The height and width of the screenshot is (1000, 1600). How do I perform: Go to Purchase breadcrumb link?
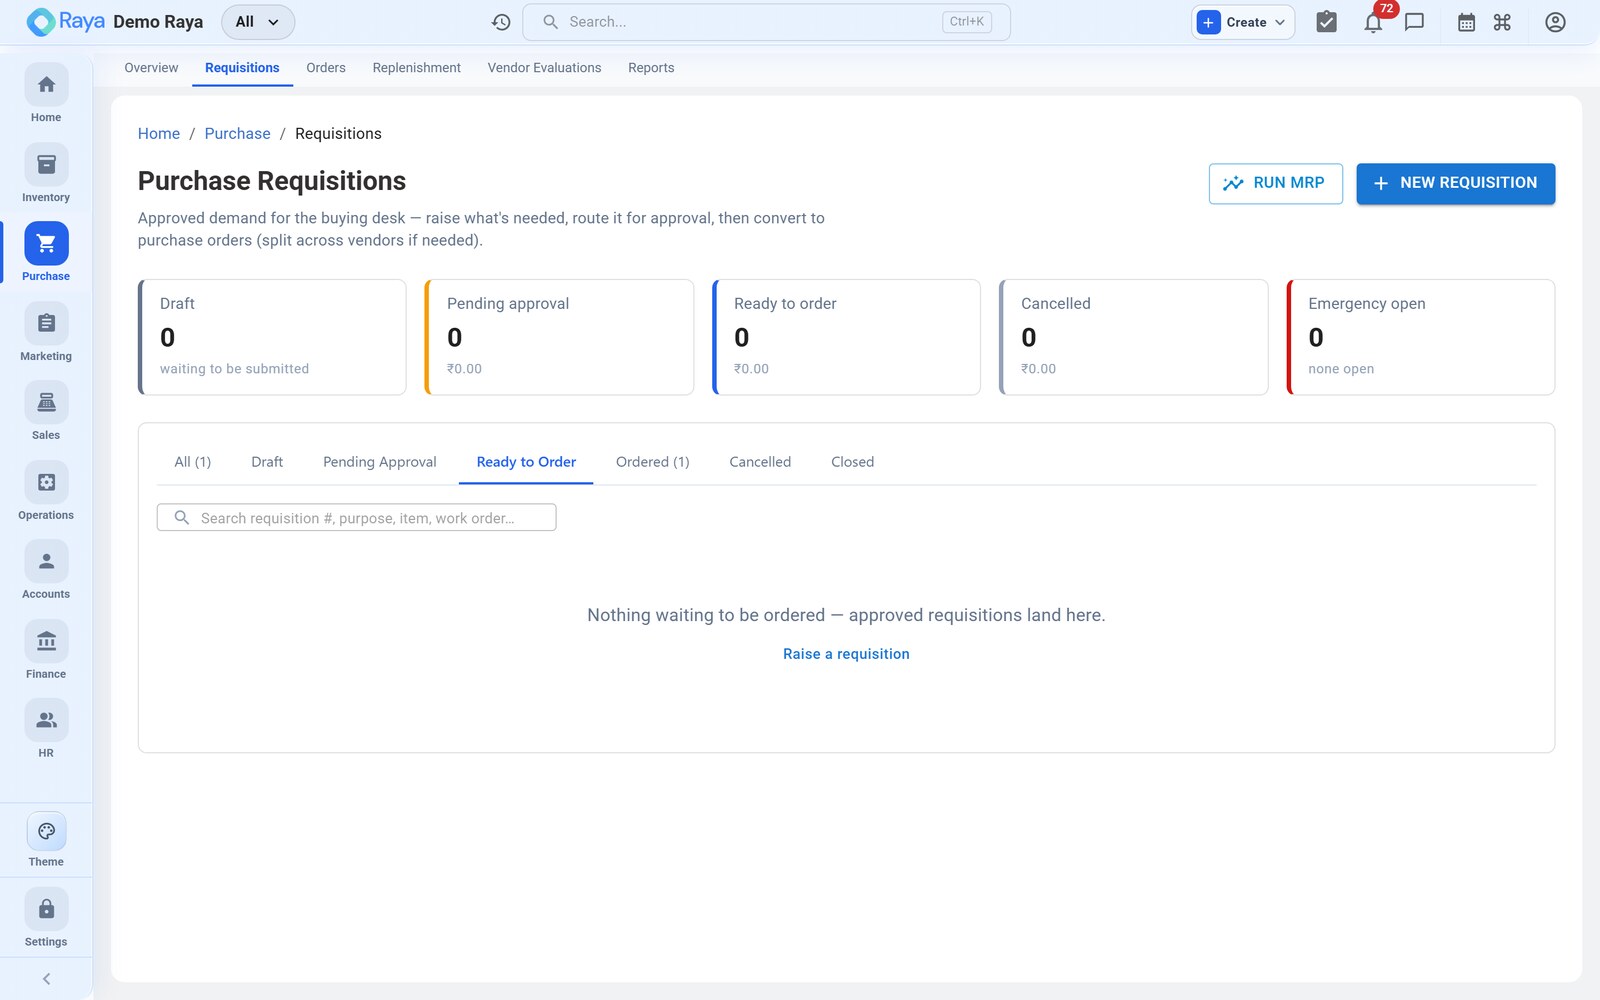(237, 134)
